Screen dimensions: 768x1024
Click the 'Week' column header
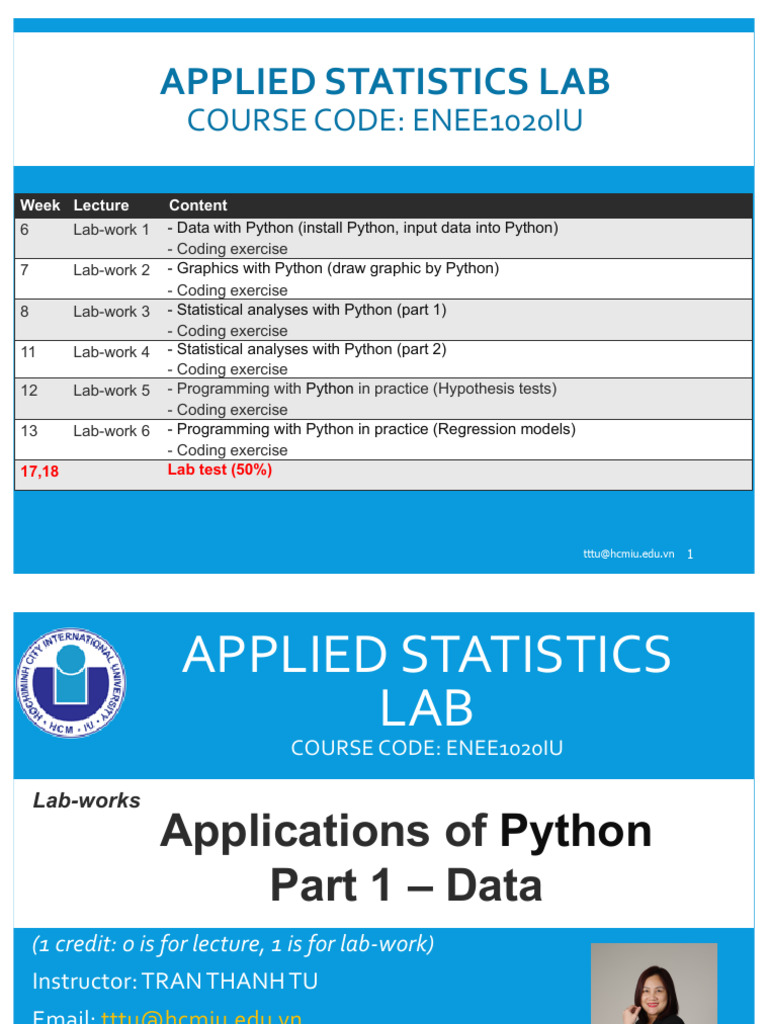pos(40,205)
